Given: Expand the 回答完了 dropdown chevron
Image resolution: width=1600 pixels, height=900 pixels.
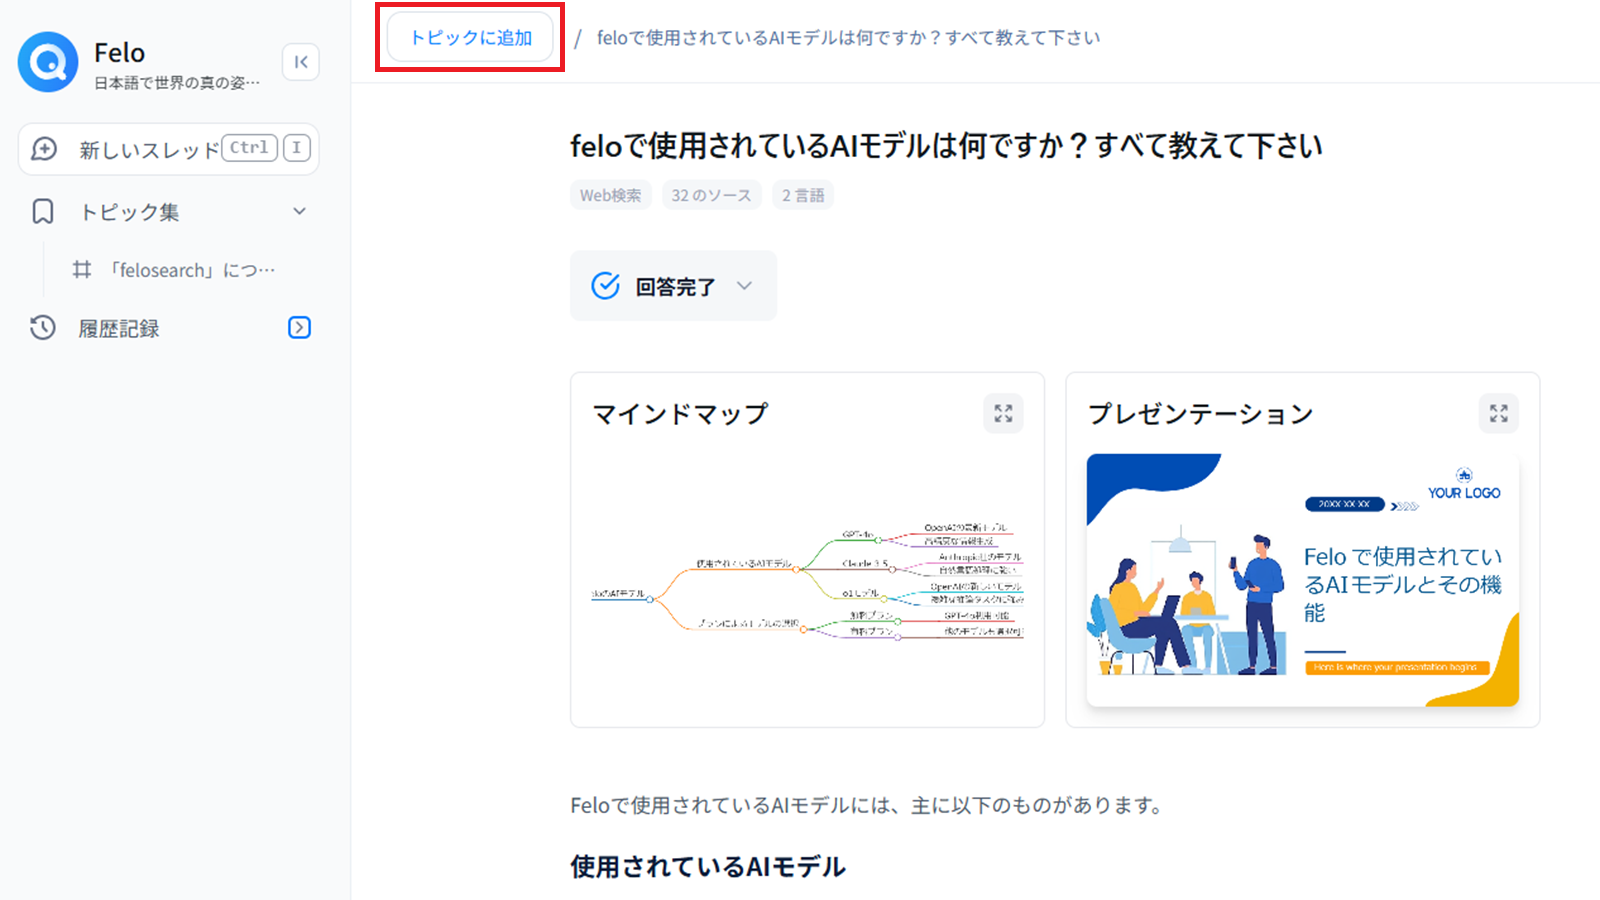Looking at the screenshot, I should coord(744,286).
